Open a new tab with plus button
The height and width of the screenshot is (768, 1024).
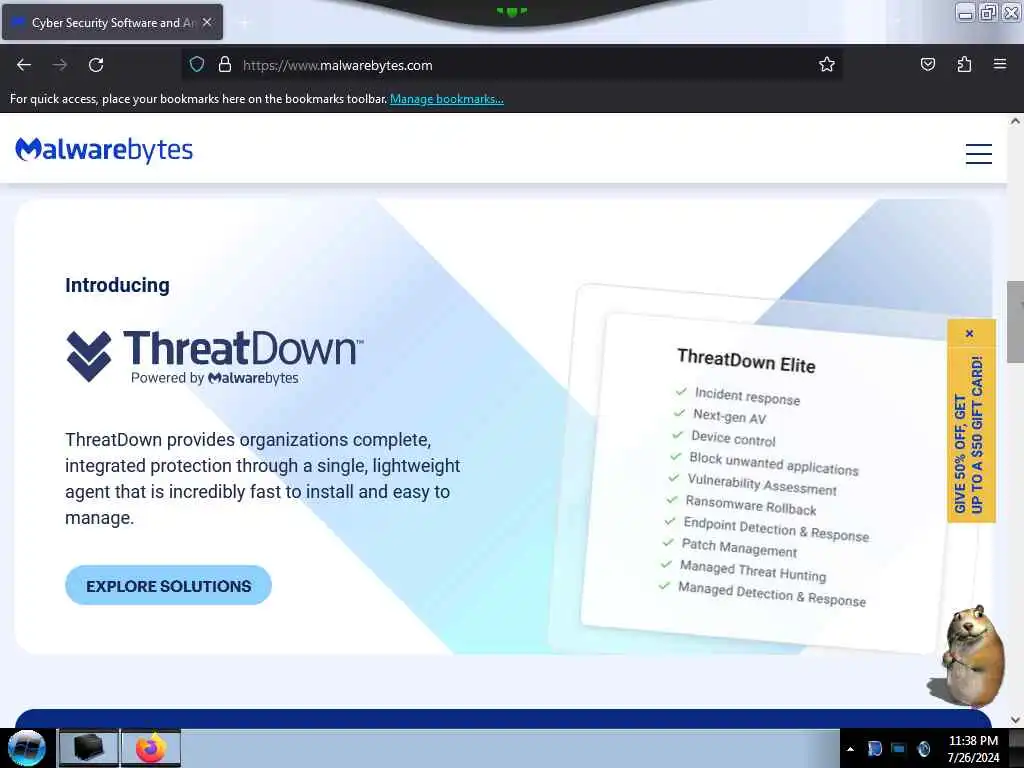(244, 23)
